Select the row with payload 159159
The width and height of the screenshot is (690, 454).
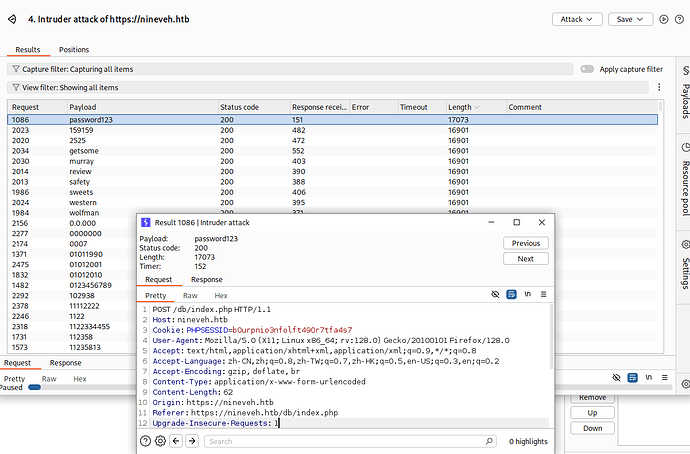[x=333, y=130]
